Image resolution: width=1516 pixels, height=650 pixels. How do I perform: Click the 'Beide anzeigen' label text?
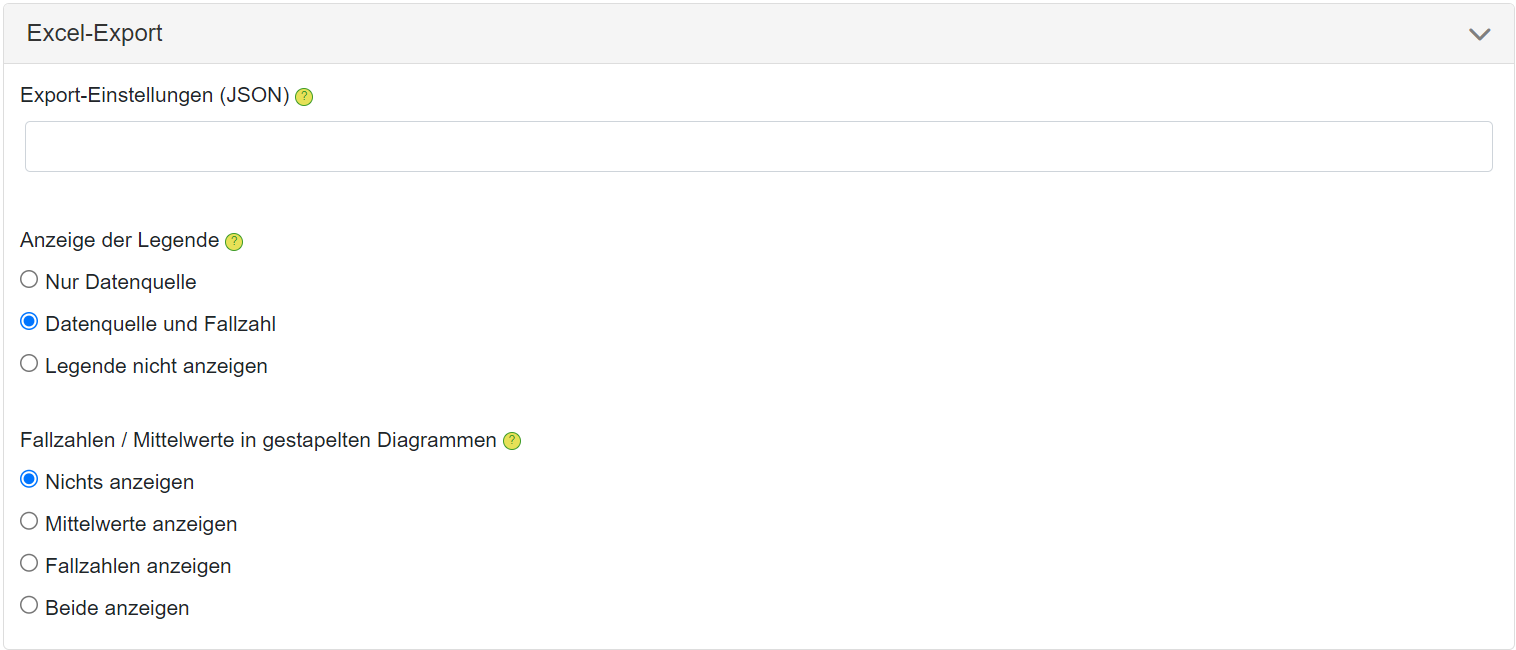117,608
